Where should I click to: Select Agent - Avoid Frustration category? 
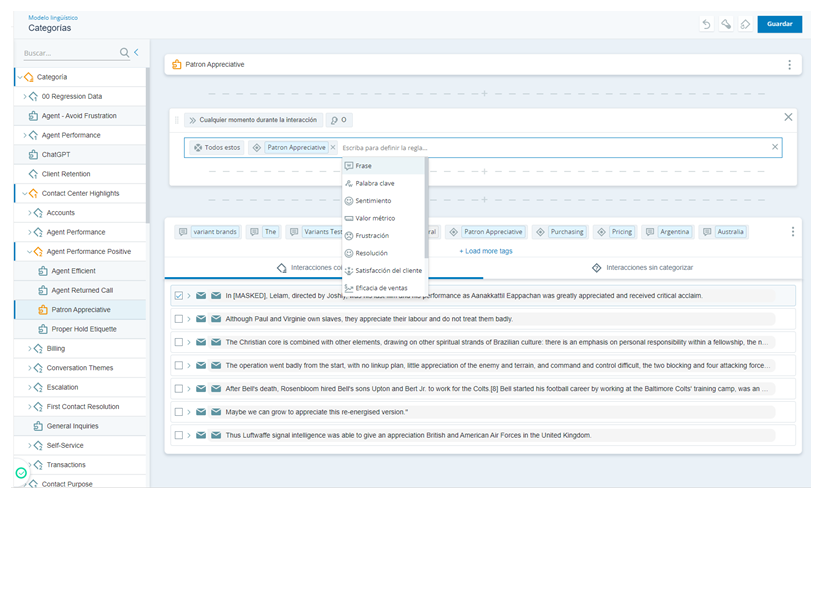(79, 116)
